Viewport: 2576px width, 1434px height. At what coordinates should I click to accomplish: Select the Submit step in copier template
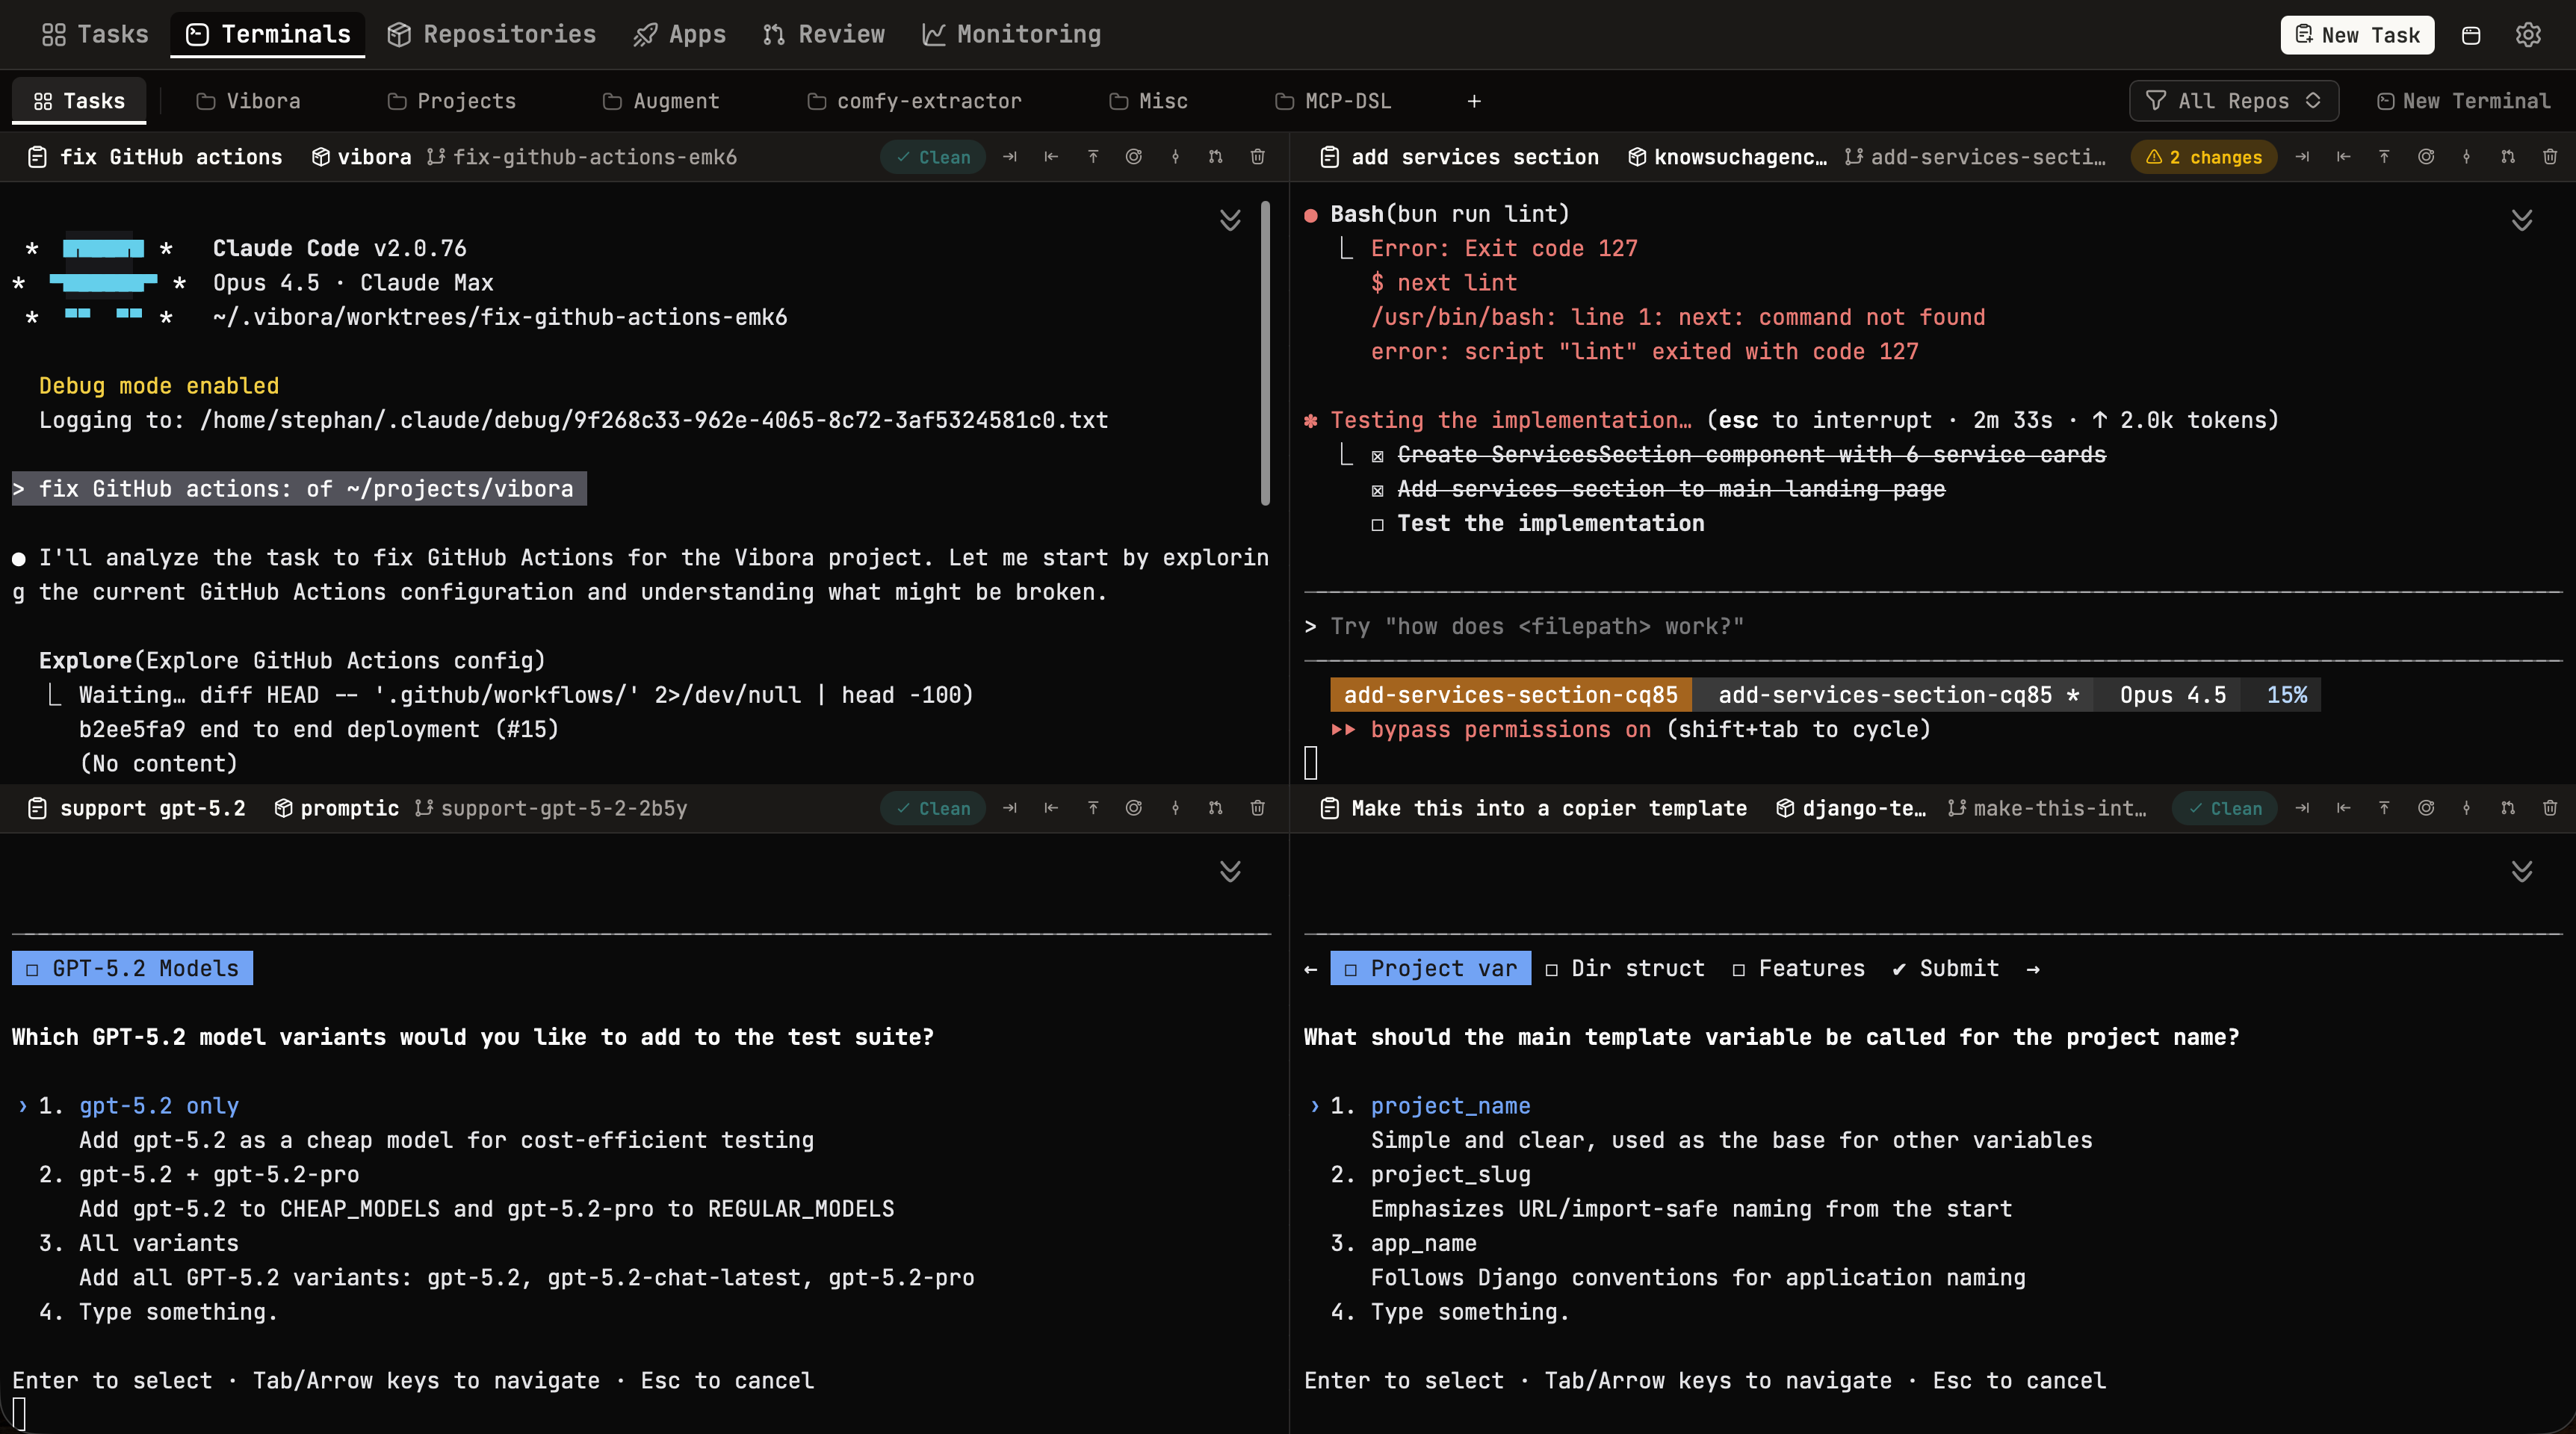(x=1946, y=968)
